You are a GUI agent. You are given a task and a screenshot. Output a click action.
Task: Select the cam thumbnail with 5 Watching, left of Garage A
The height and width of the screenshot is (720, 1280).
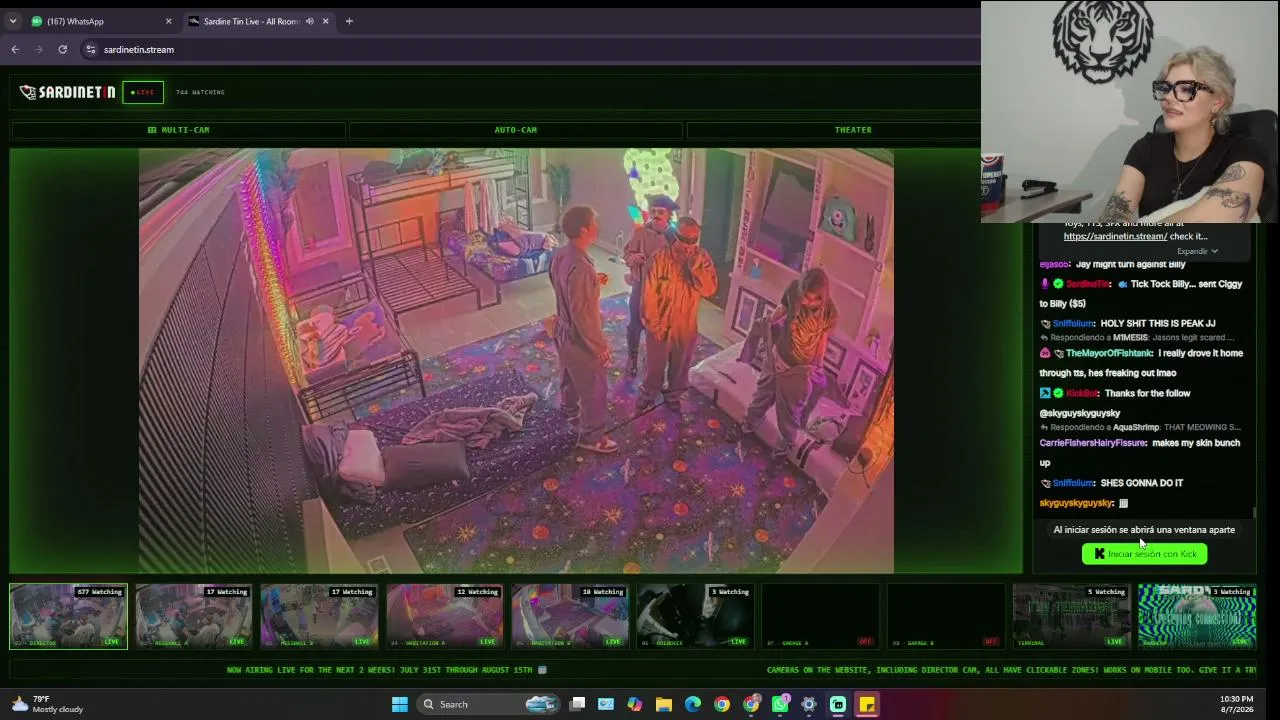(x=695, y=616)
